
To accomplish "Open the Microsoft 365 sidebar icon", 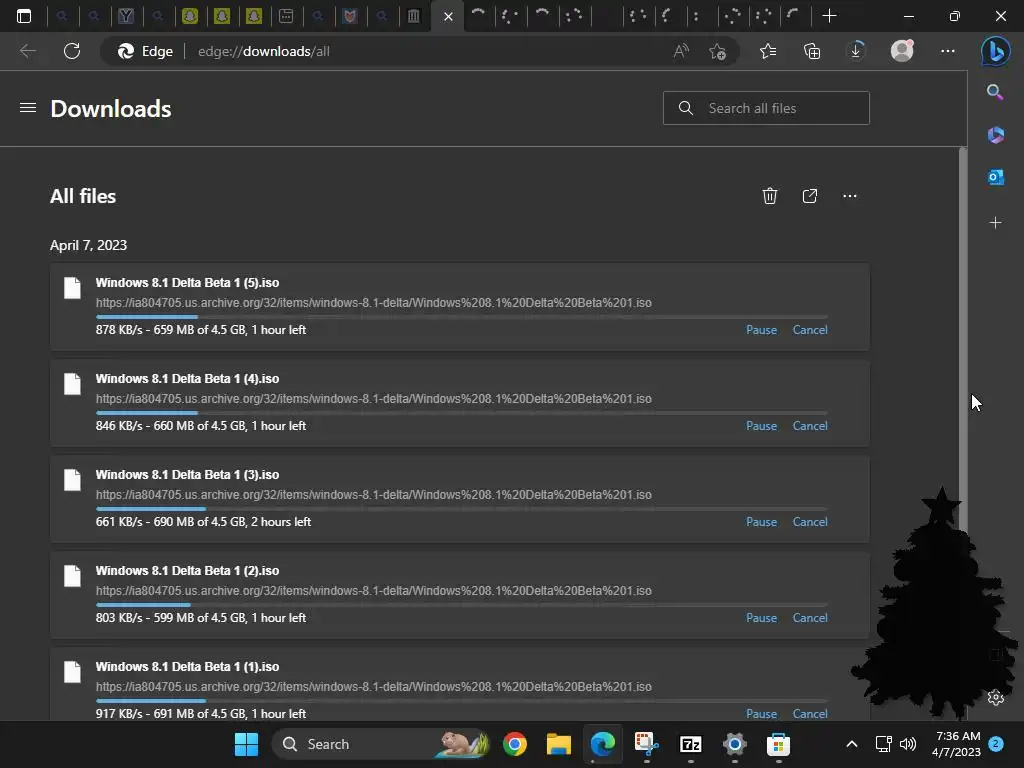I will point(995,135).
